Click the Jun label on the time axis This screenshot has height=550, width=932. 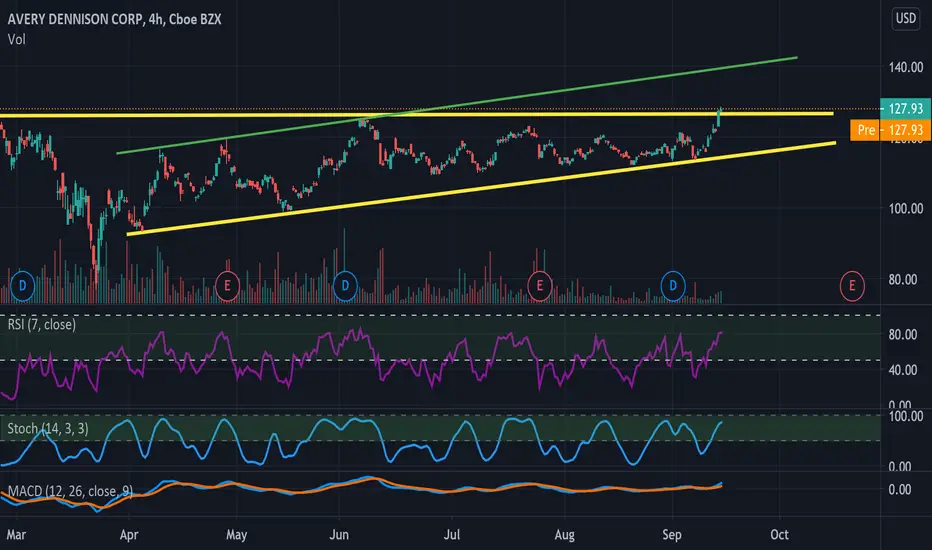(x=339, y=535)
